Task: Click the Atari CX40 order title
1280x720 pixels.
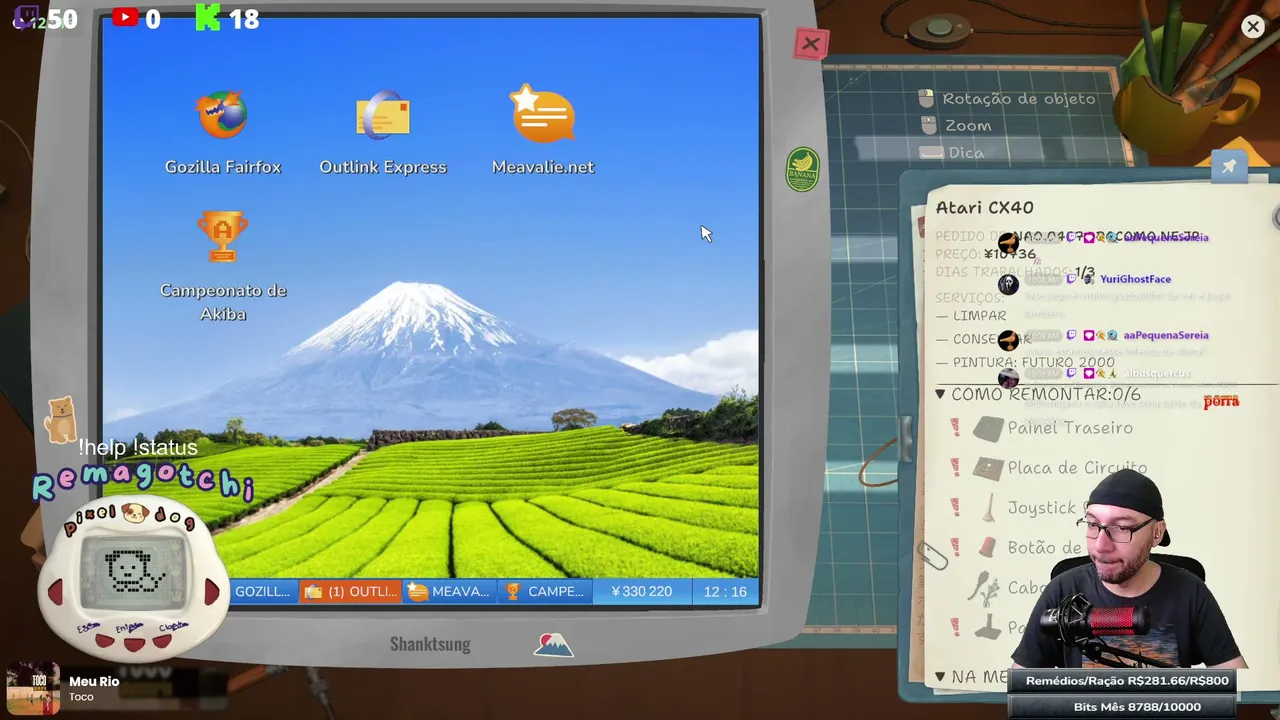Action: [x=985, y=207]
